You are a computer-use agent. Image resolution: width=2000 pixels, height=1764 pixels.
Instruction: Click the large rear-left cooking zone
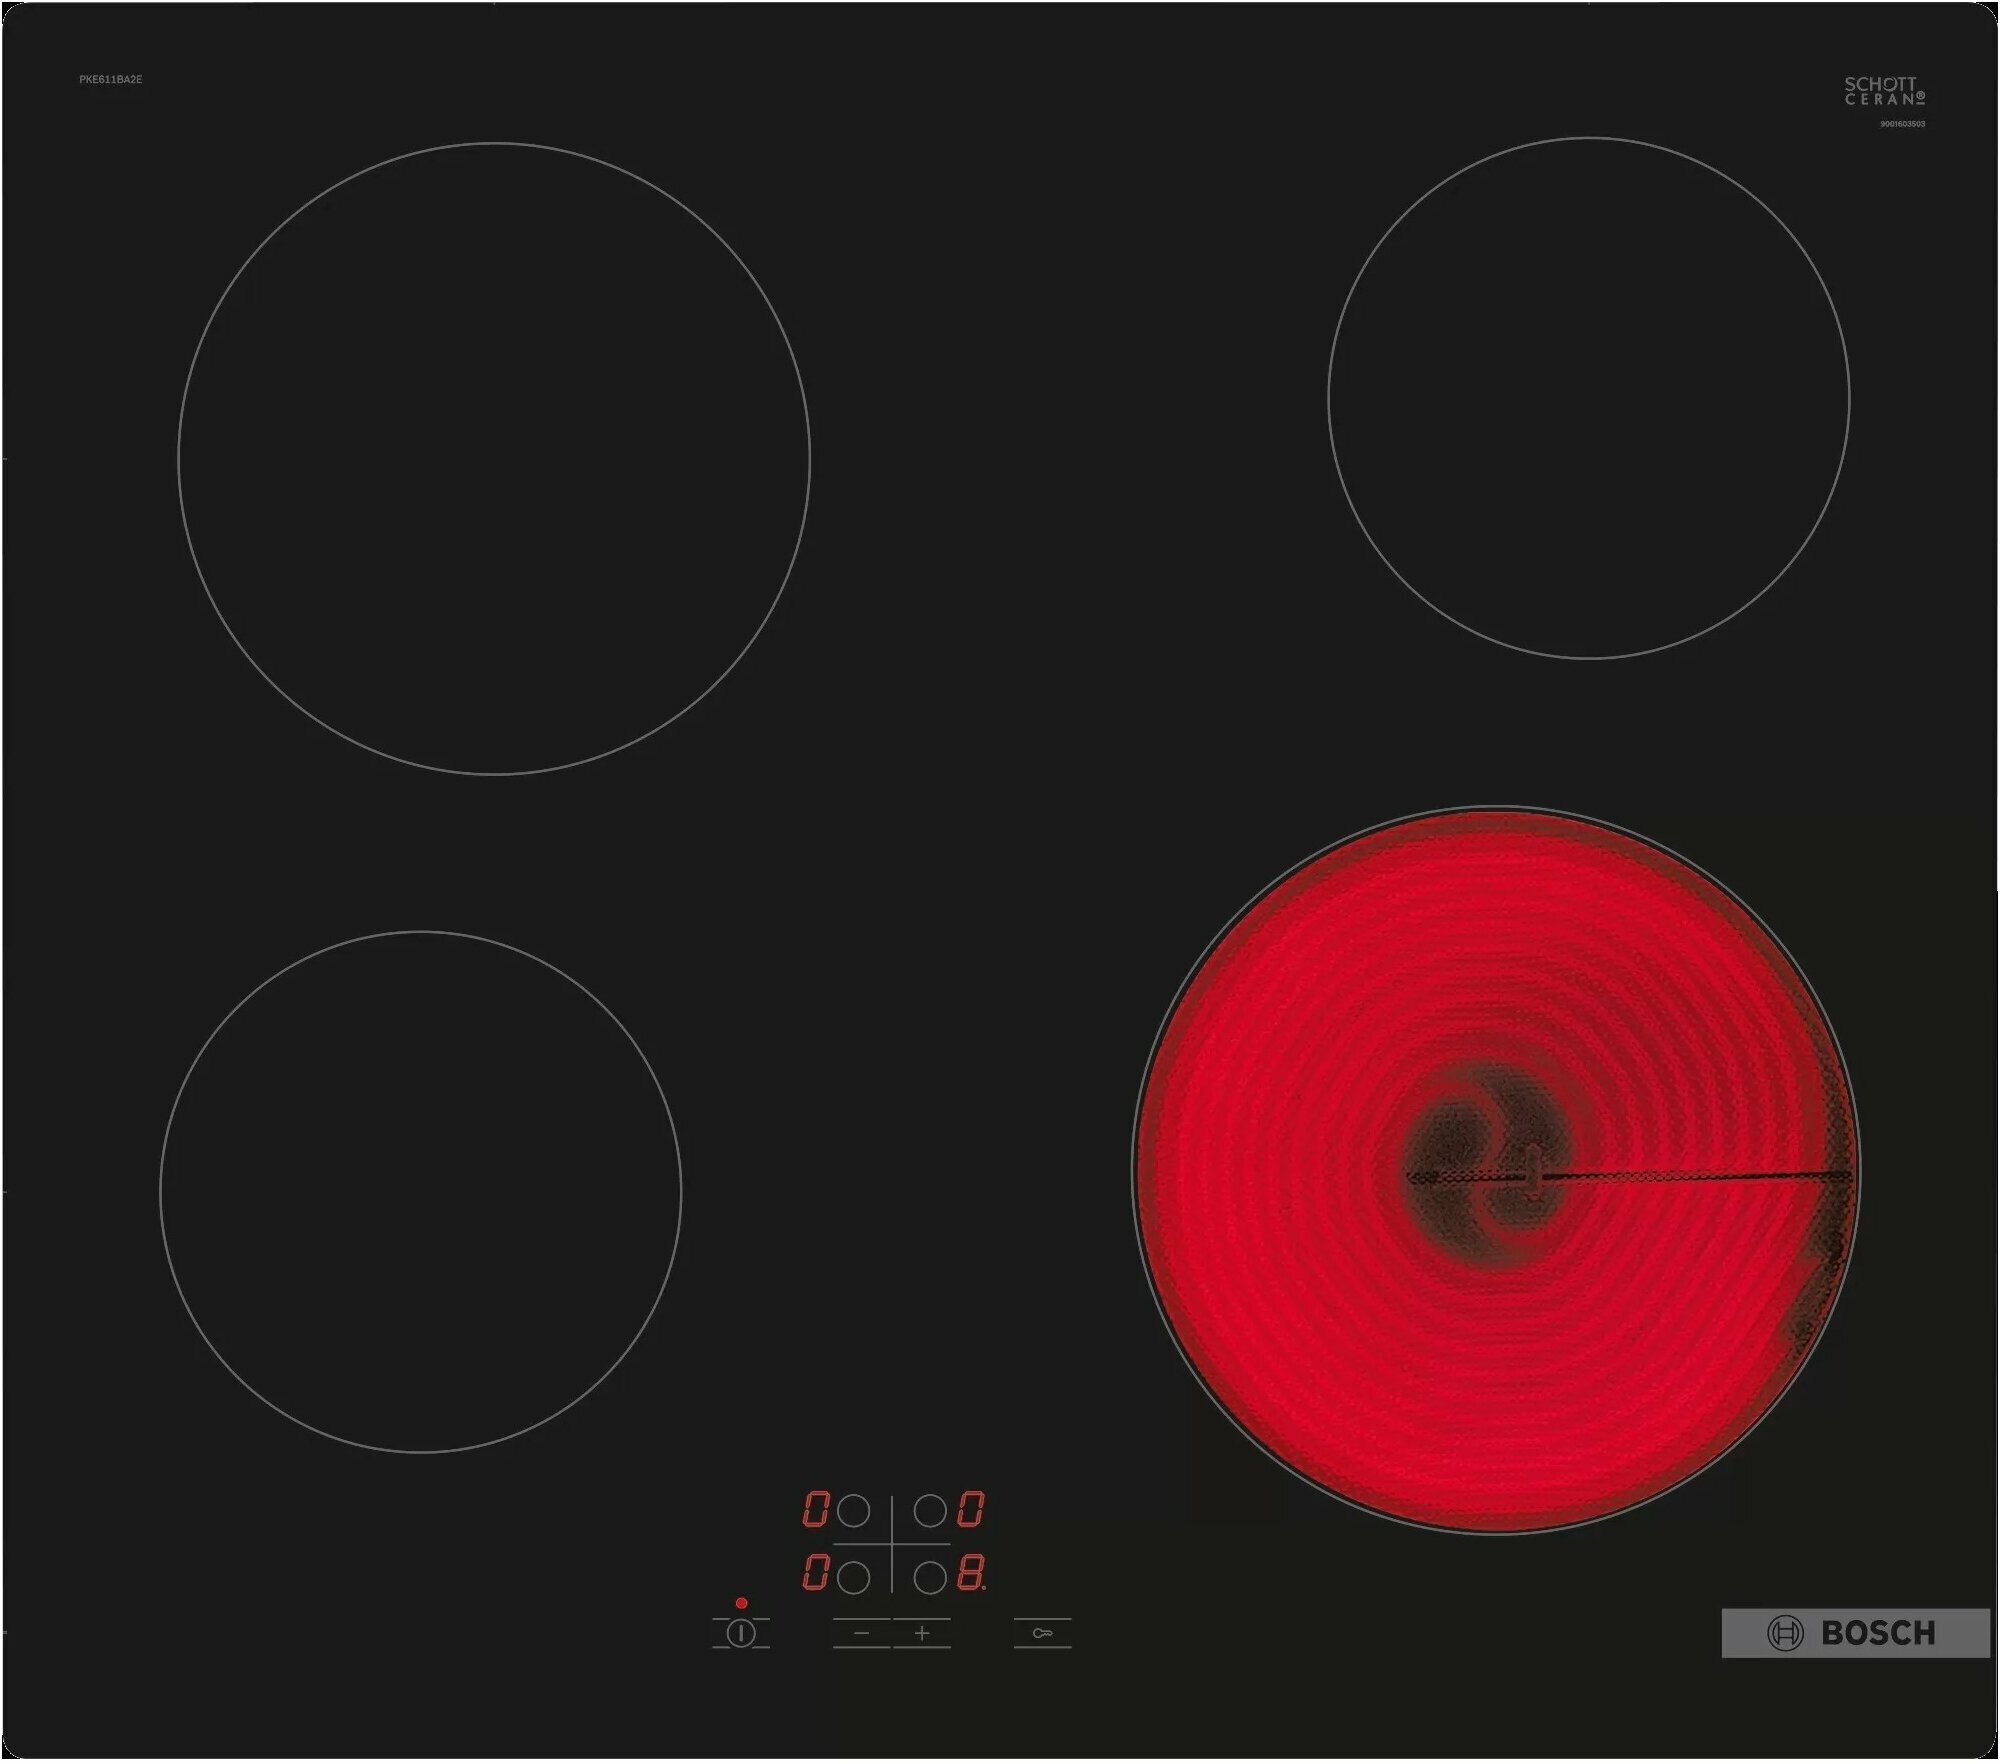point(494,458)
